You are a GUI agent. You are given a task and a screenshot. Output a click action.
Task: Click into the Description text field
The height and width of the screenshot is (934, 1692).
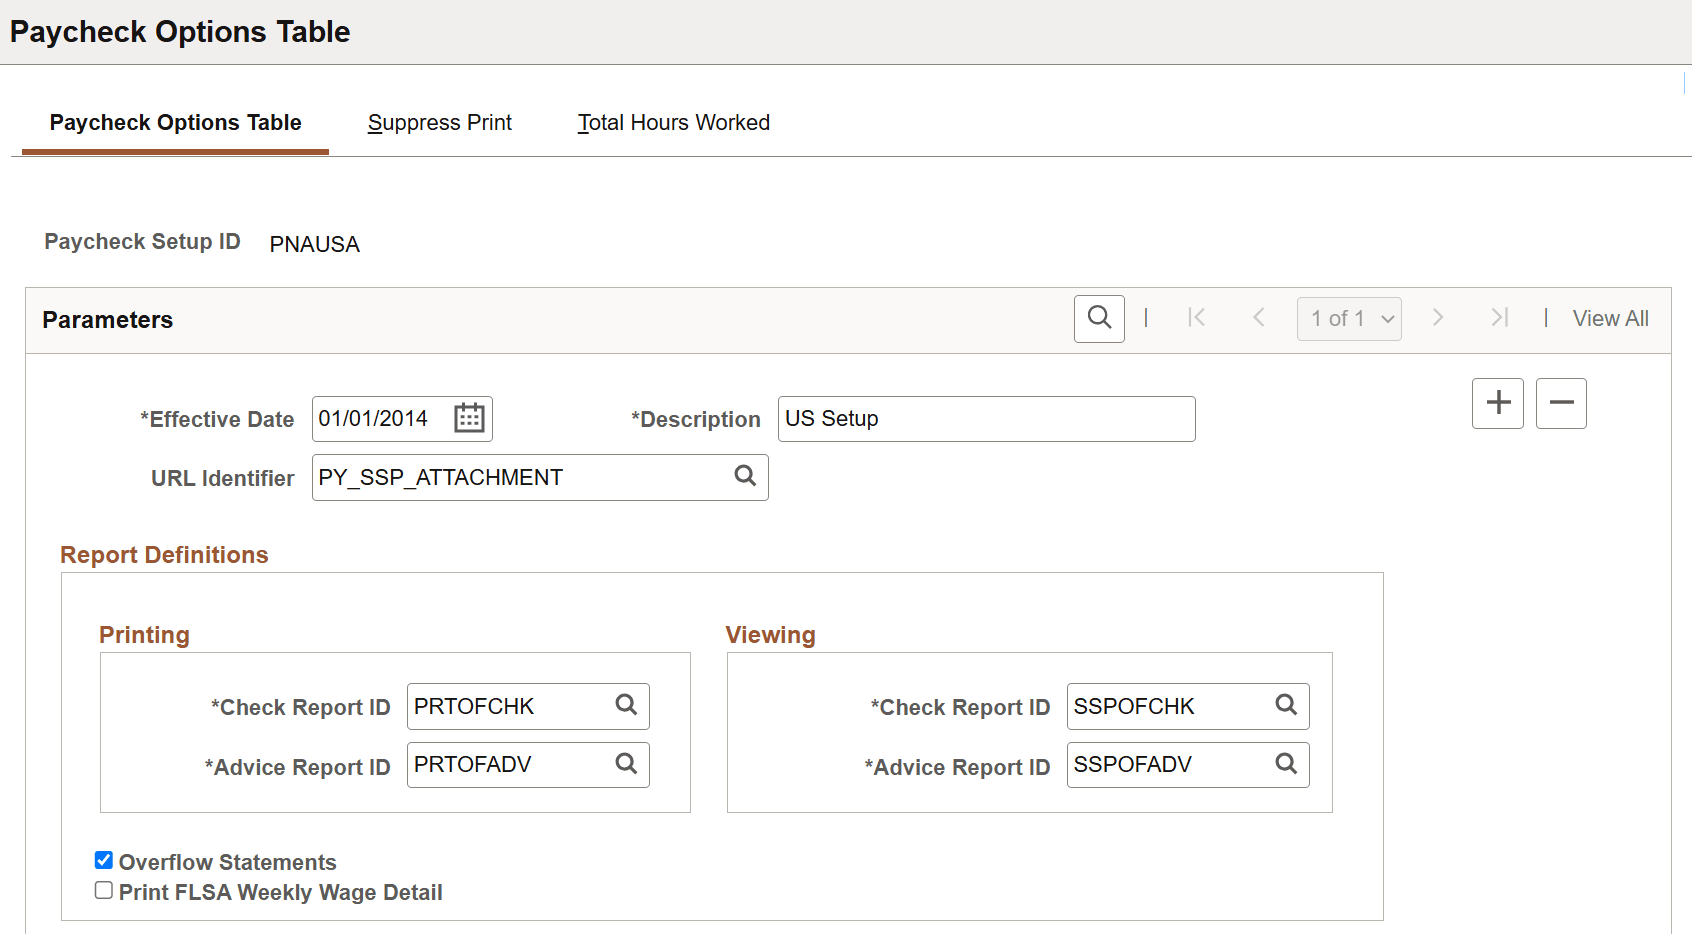(x=987, y=419)
